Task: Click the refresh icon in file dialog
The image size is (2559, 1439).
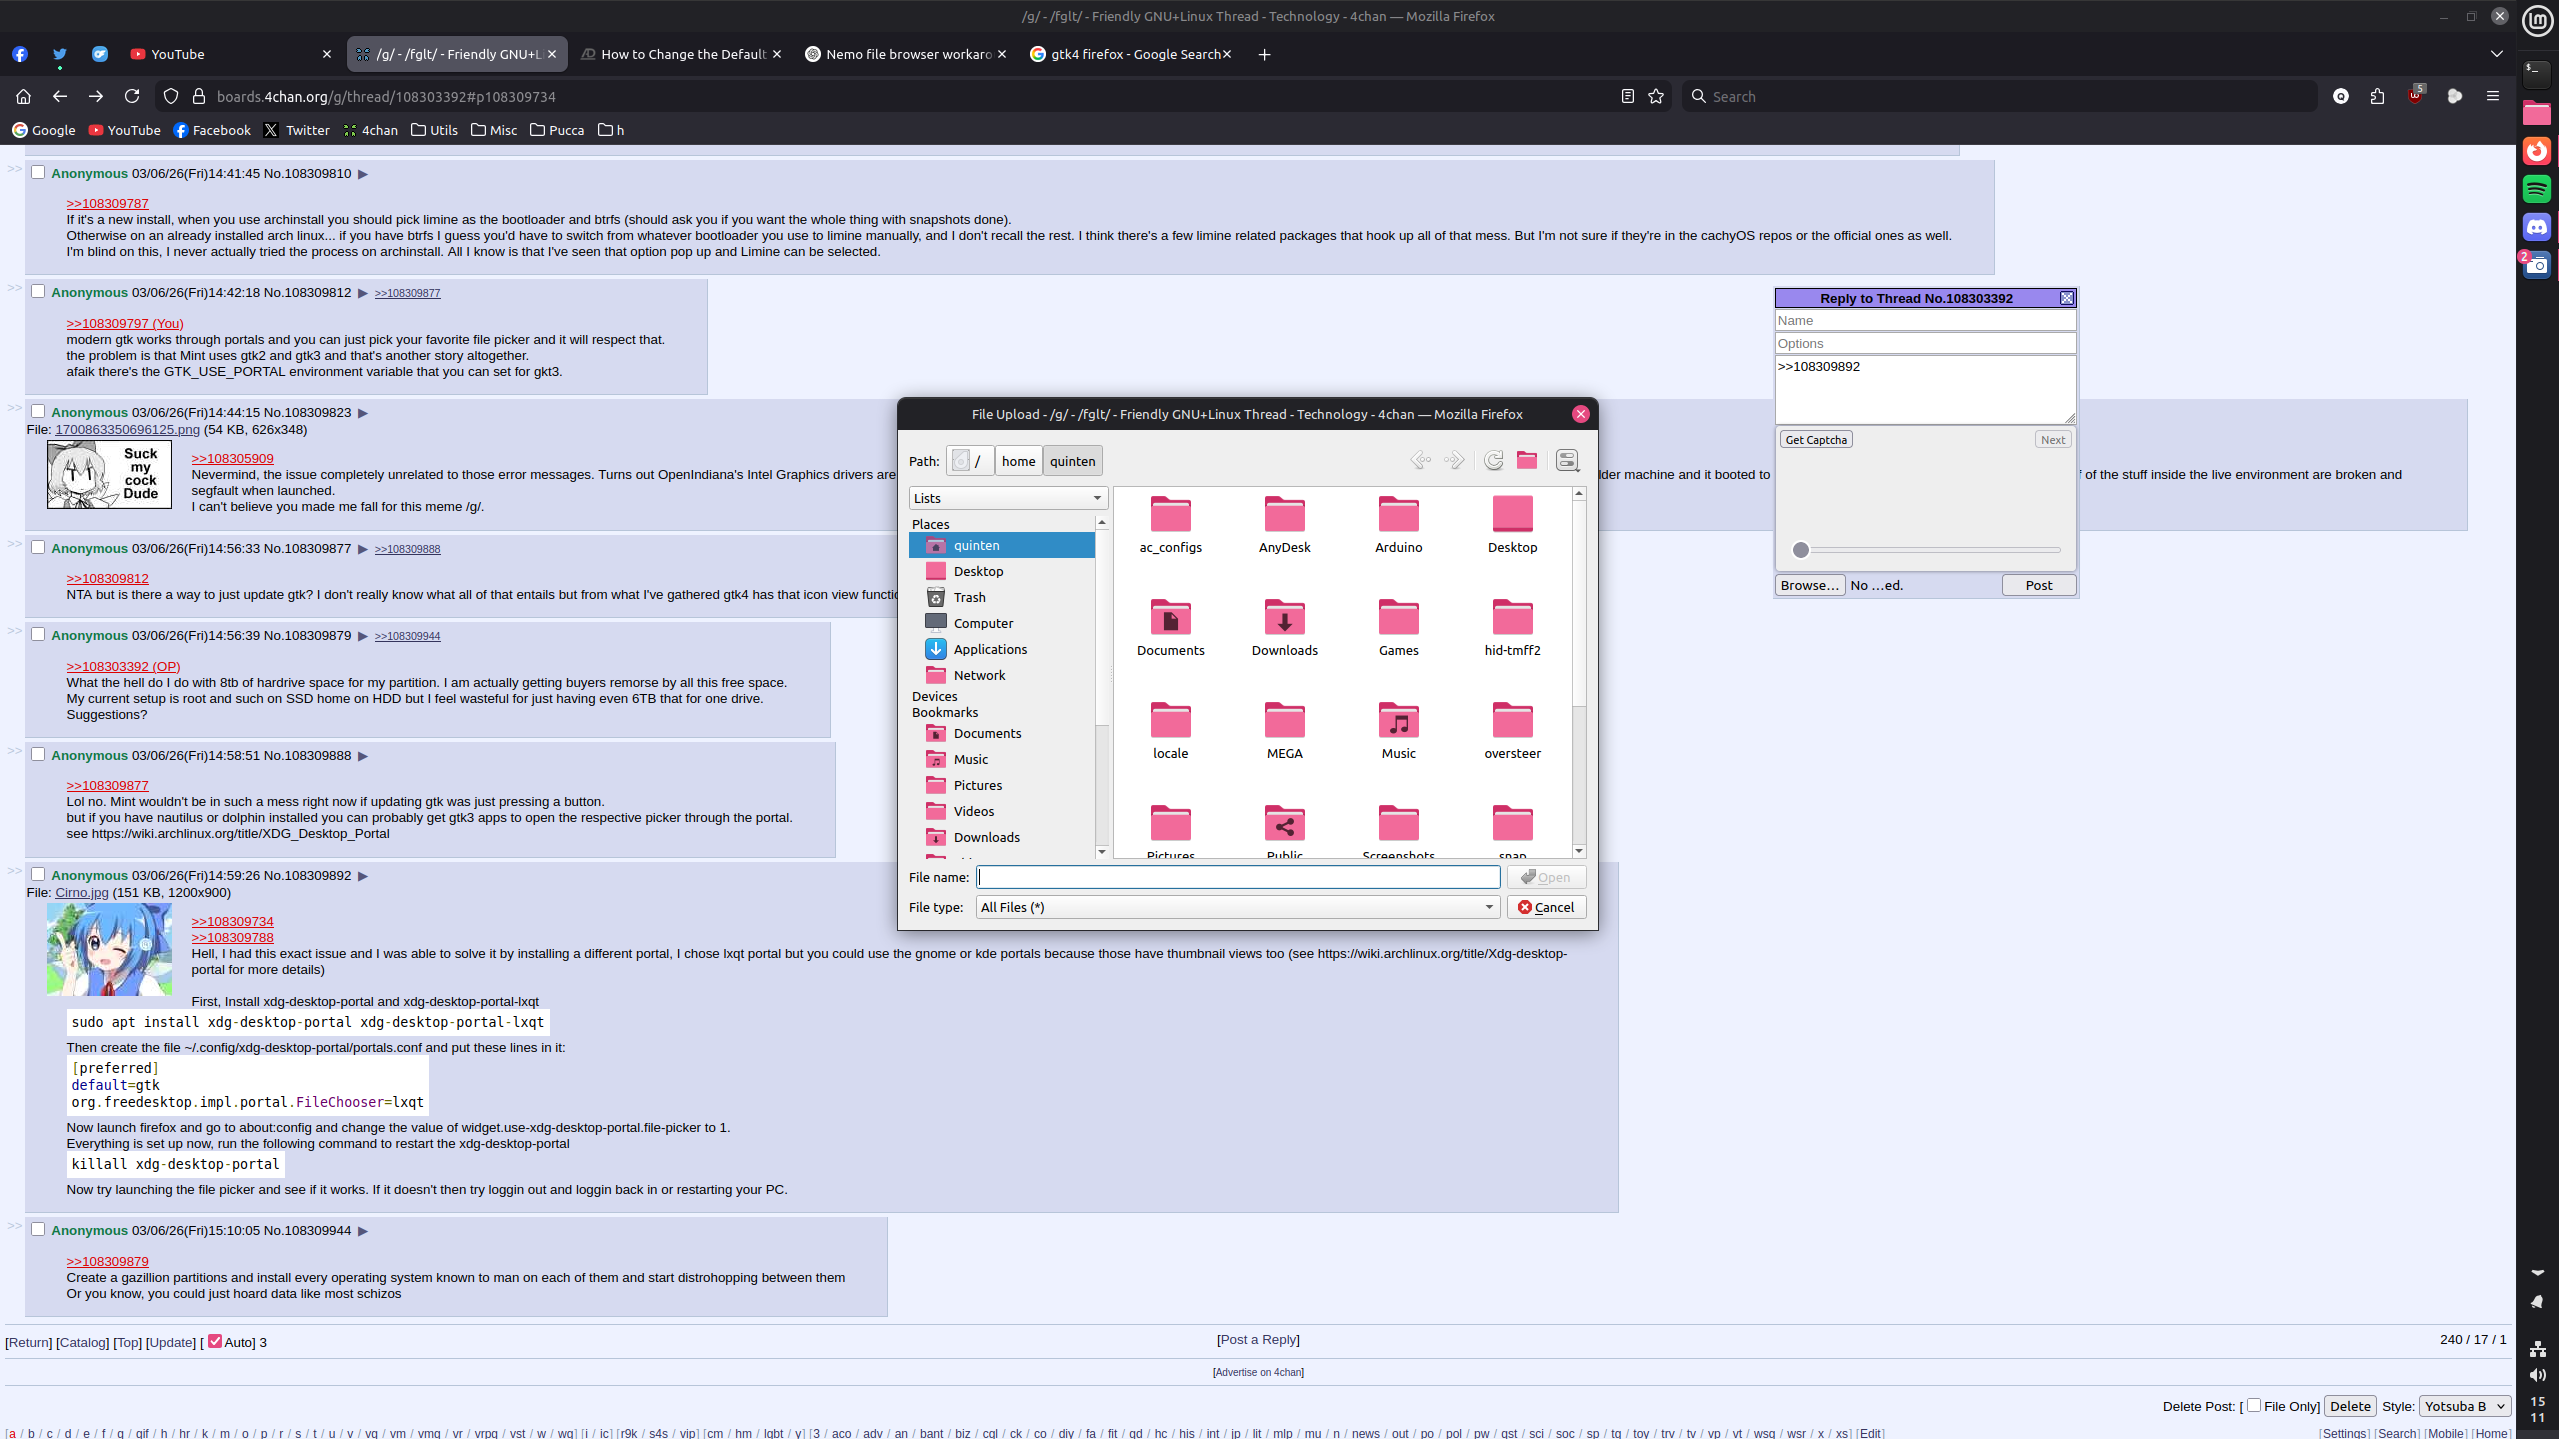Action: pos(1493,460)
